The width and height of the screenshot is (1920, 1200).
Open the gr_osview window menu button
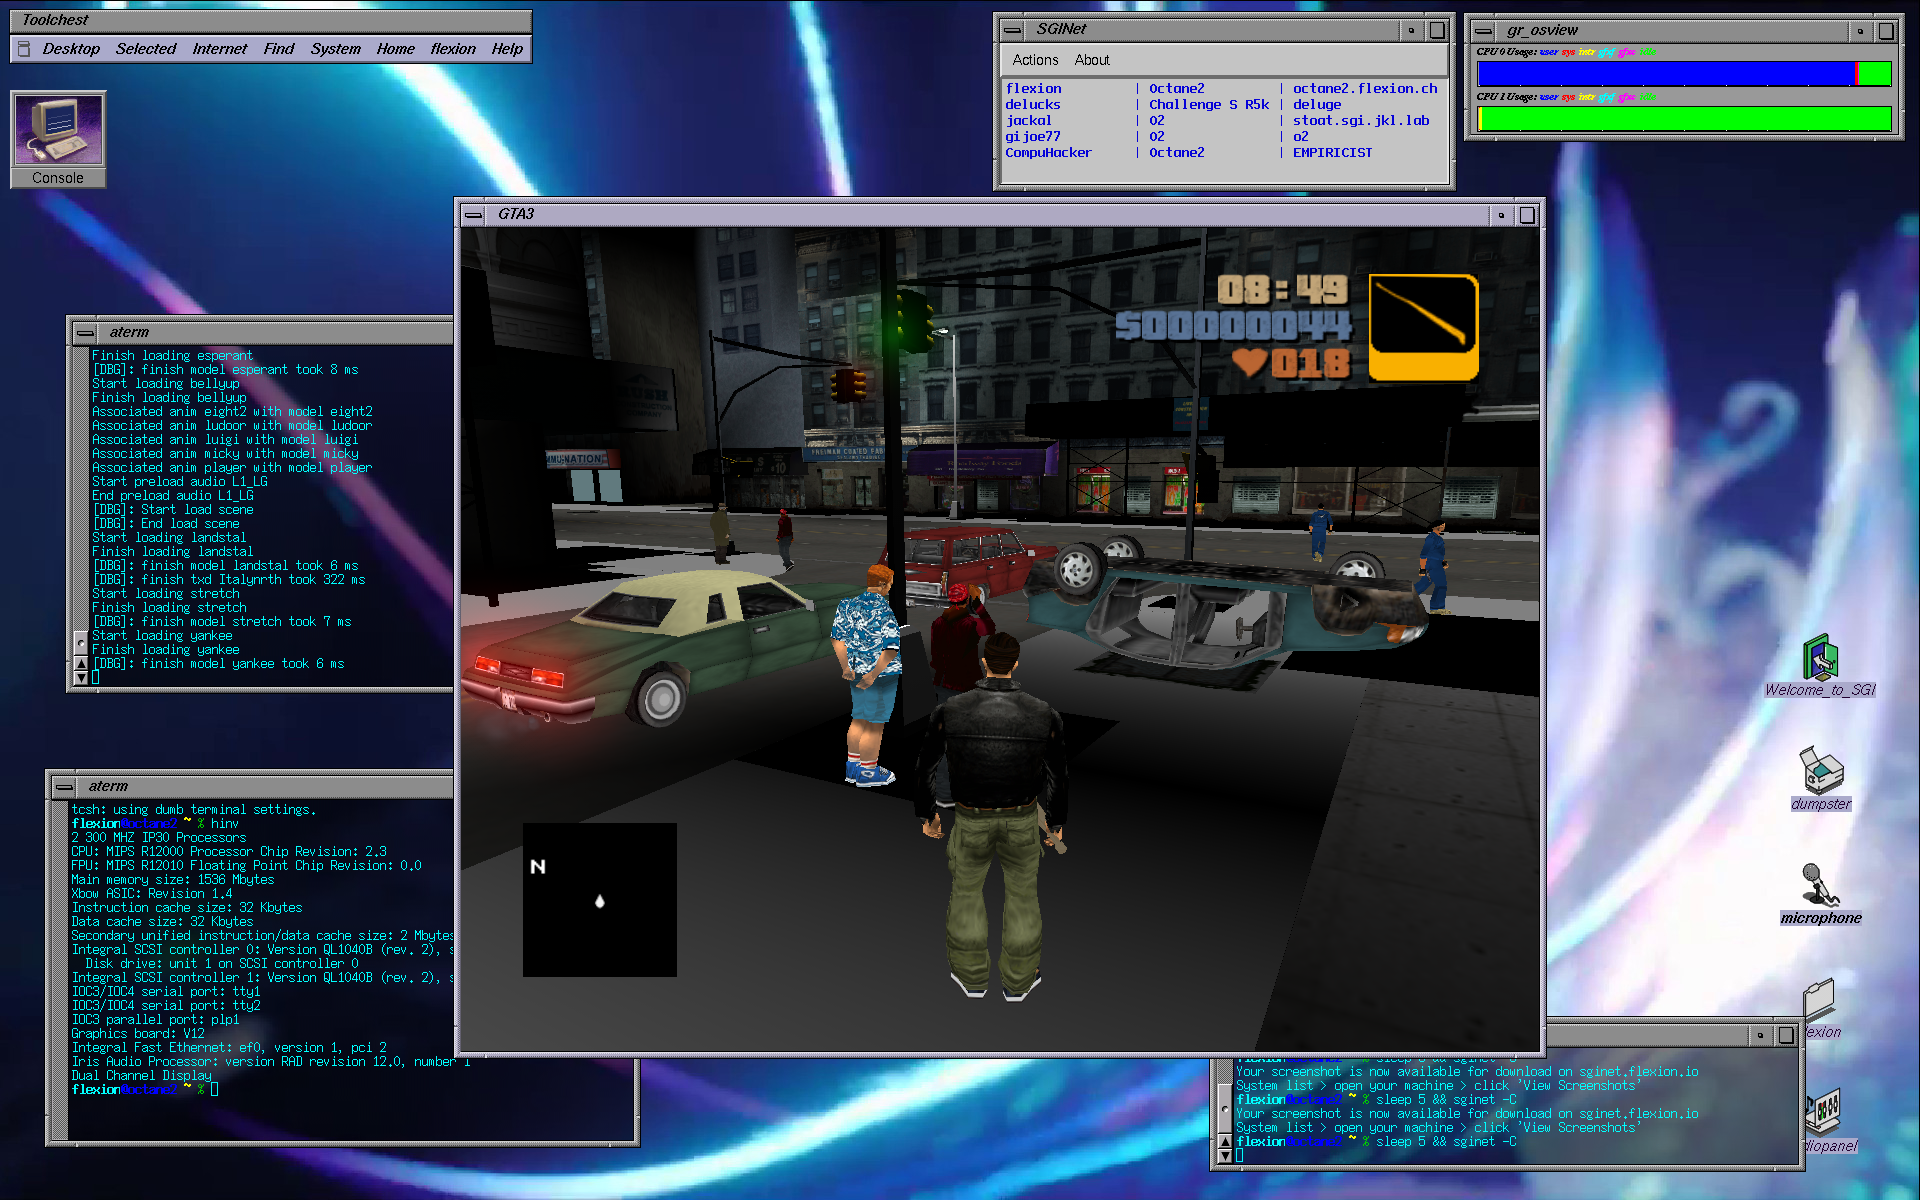[x=1483, y=31]
